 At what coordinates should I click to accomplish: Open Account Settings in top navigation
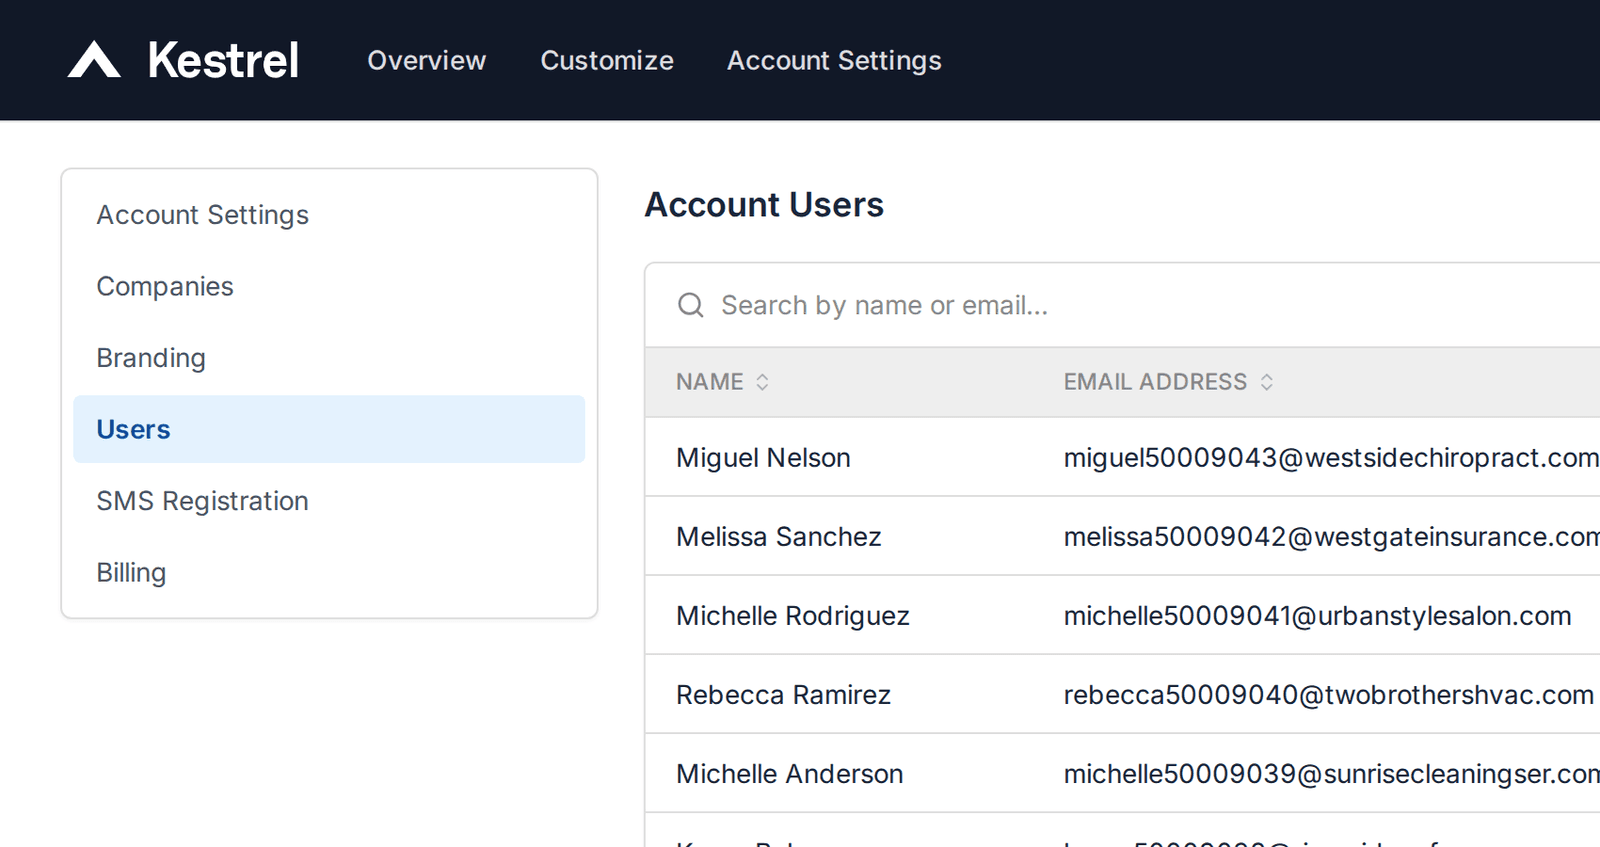pyautogui.click(x=834, y=61)
